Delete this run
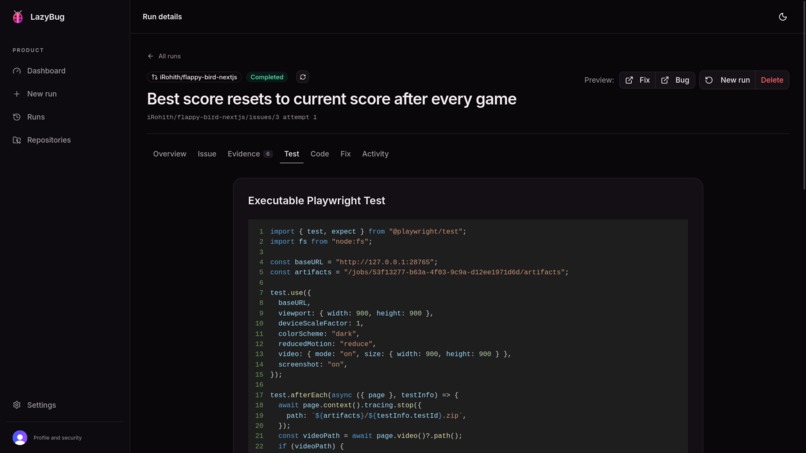This screenshot has height=453, width=806. pyautogui.click(x=772, y=80)
